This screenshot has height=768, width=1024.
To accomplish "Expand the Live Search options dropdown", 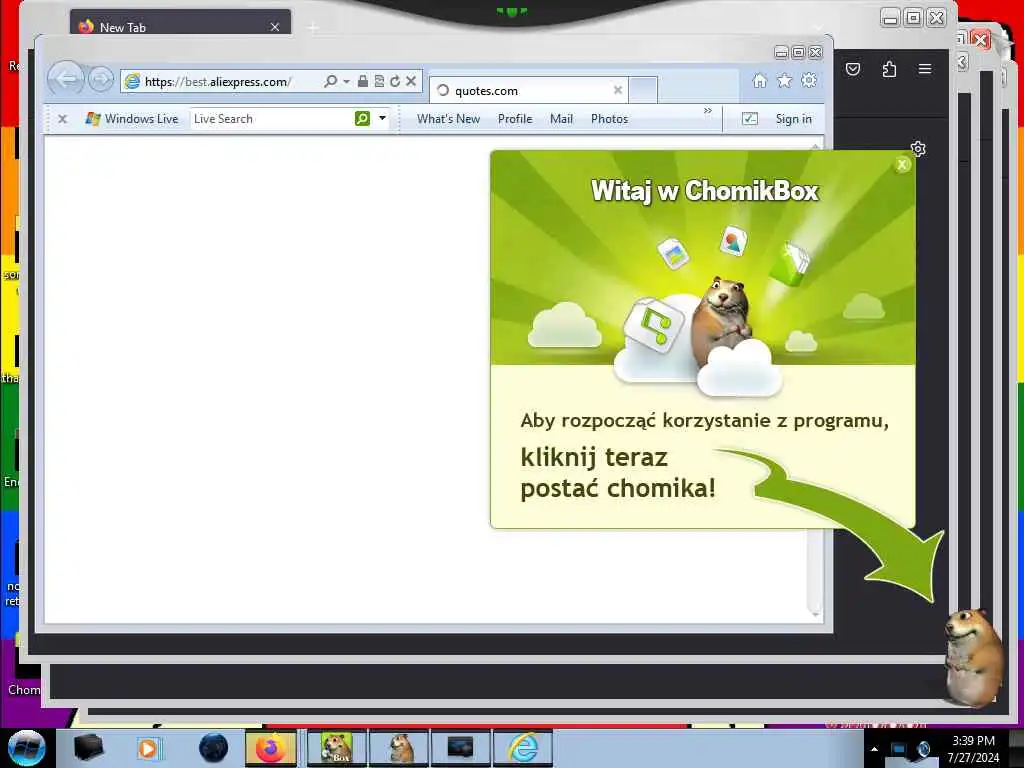I will click(383, 119).
